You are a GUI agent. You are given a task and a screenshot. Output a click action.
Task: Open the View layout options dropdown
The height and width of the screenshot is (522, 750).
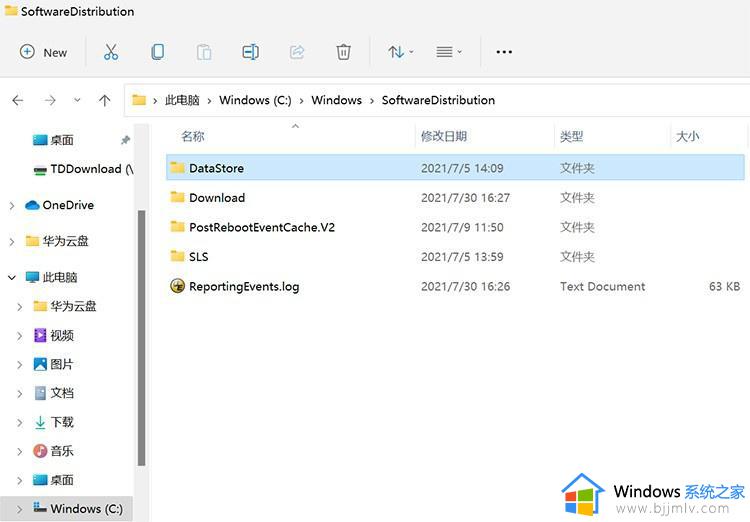(449, 52)
